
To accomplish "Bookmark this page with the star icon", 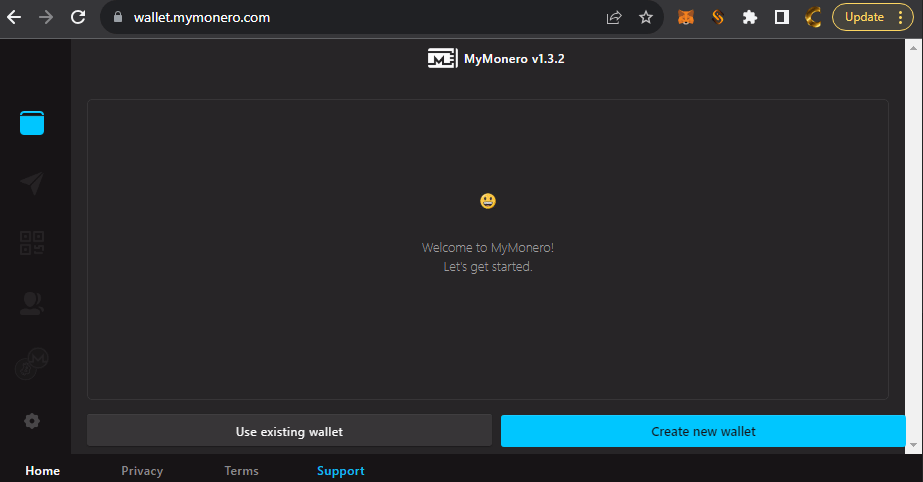I will (646, 17).
